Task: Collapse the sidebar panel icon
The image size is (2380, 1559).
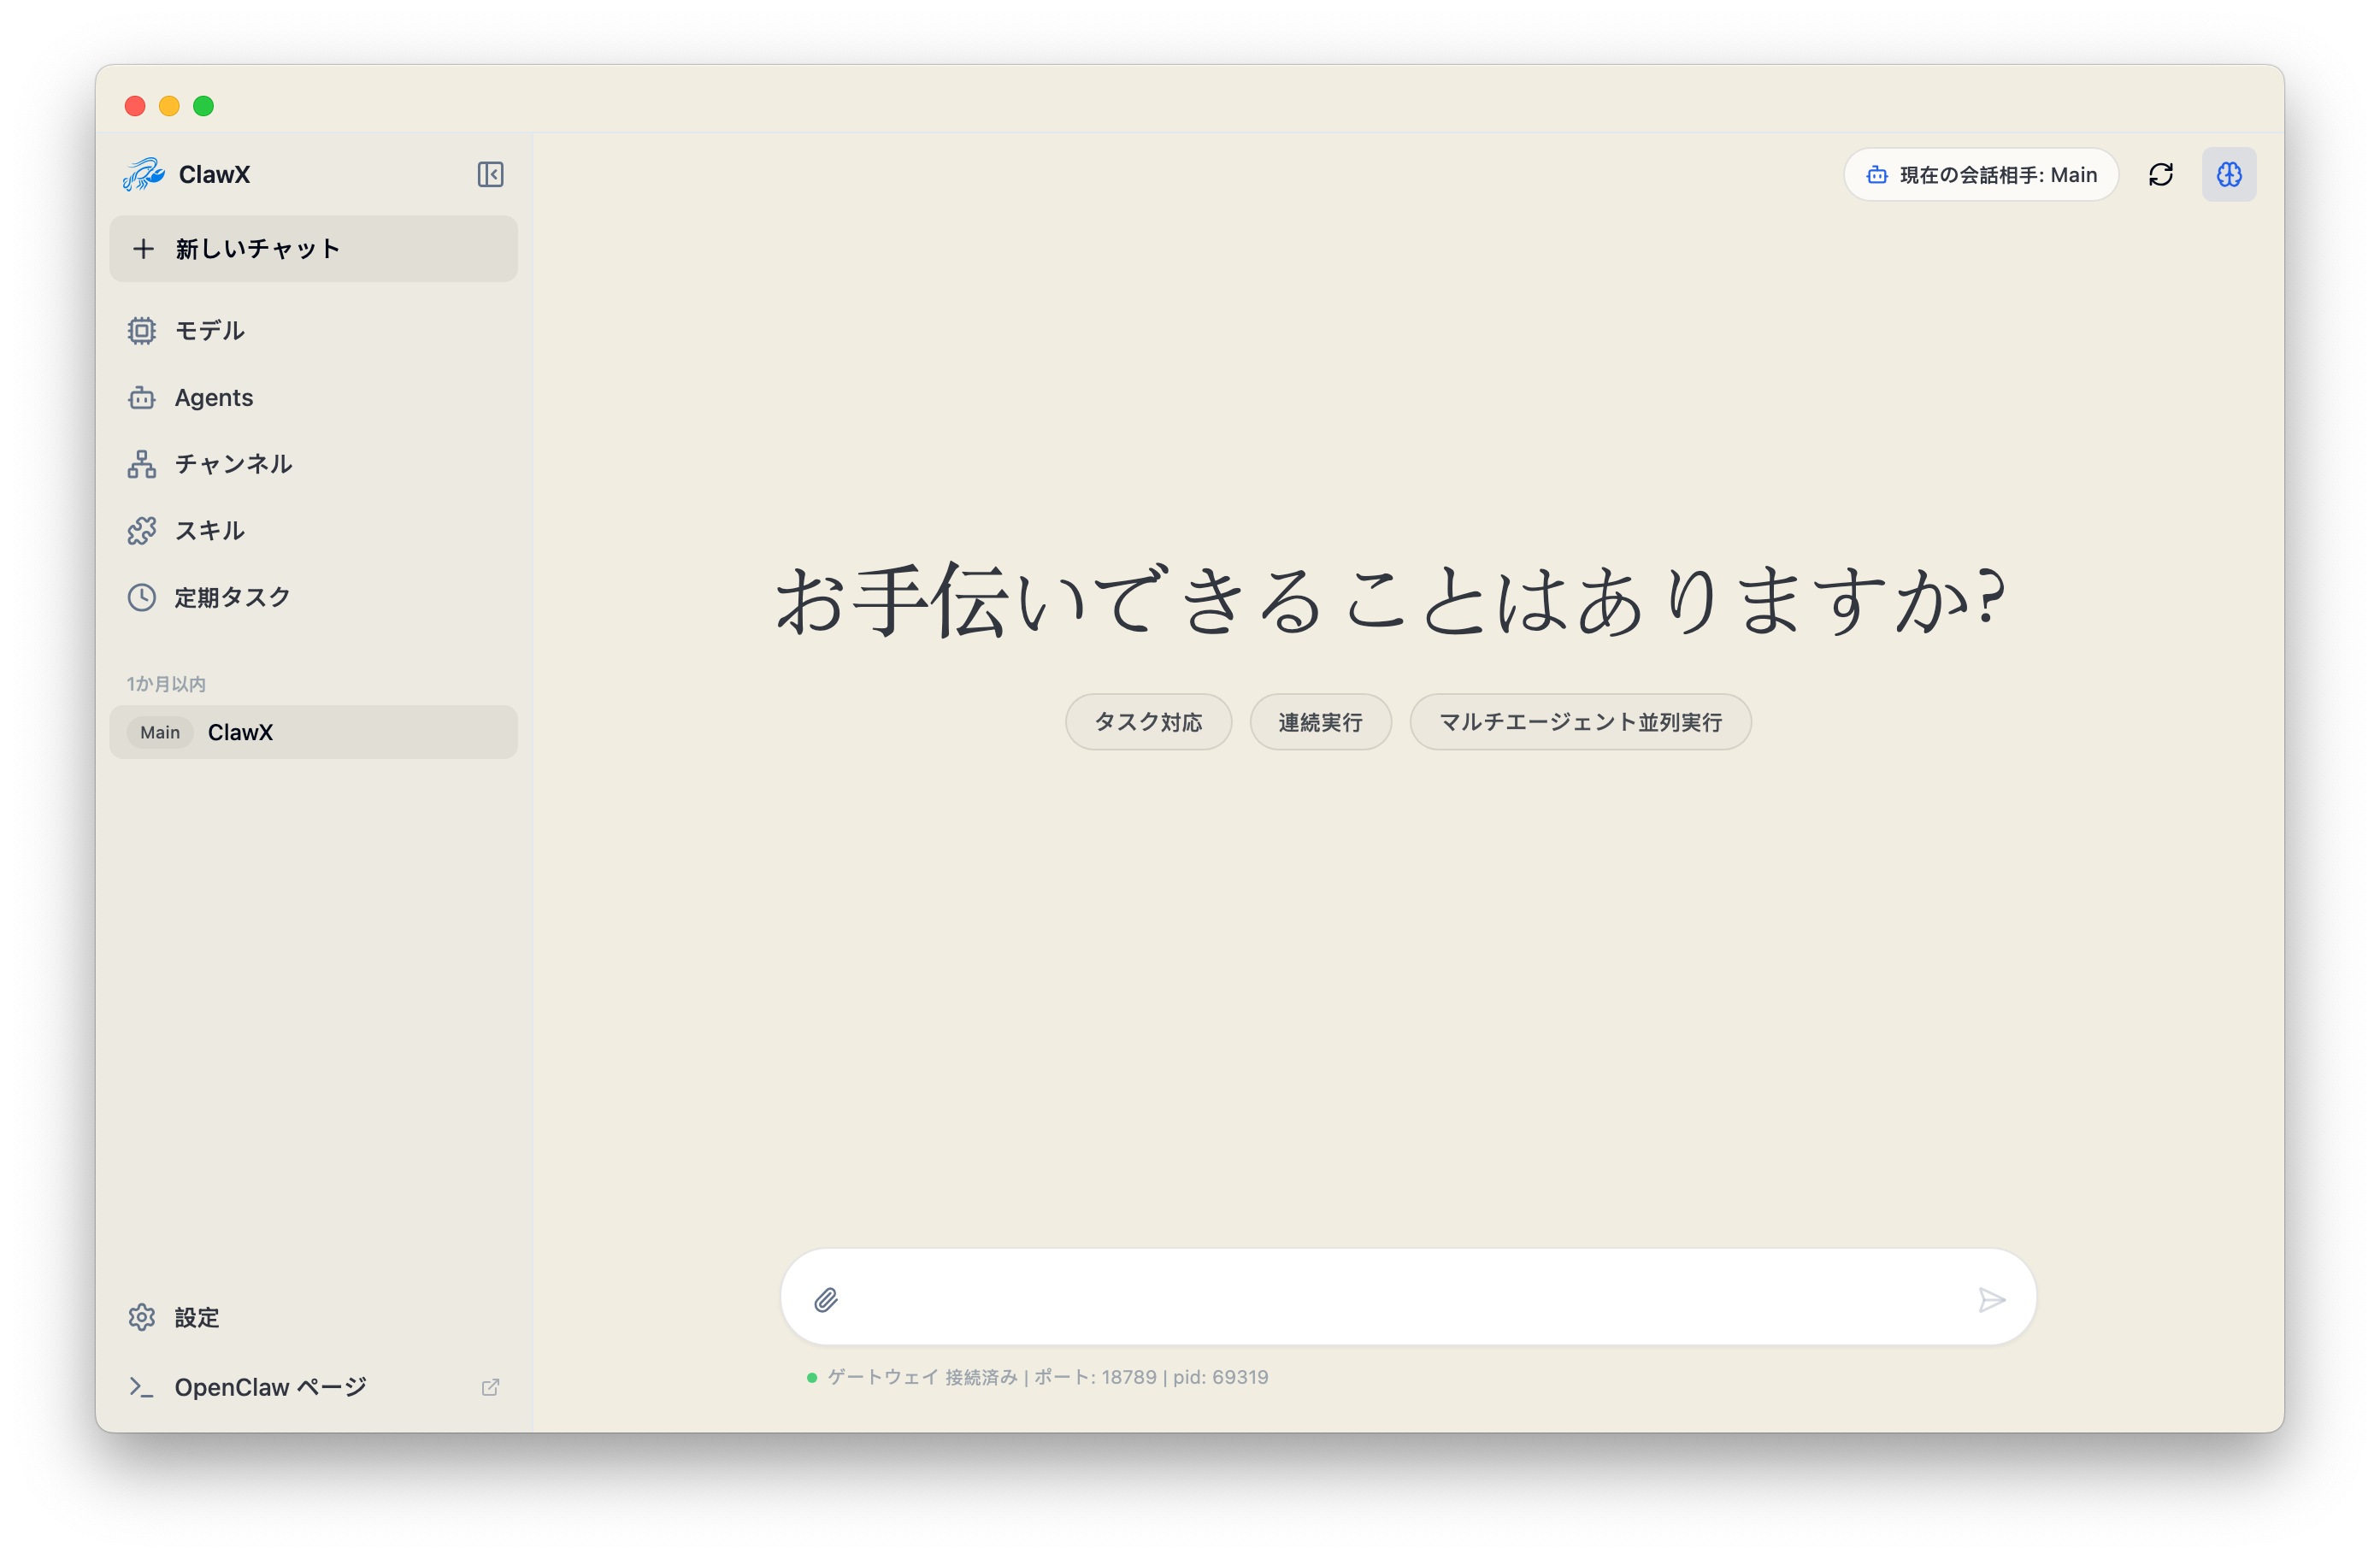Action: pyautogui.click(x=490, y=174)
